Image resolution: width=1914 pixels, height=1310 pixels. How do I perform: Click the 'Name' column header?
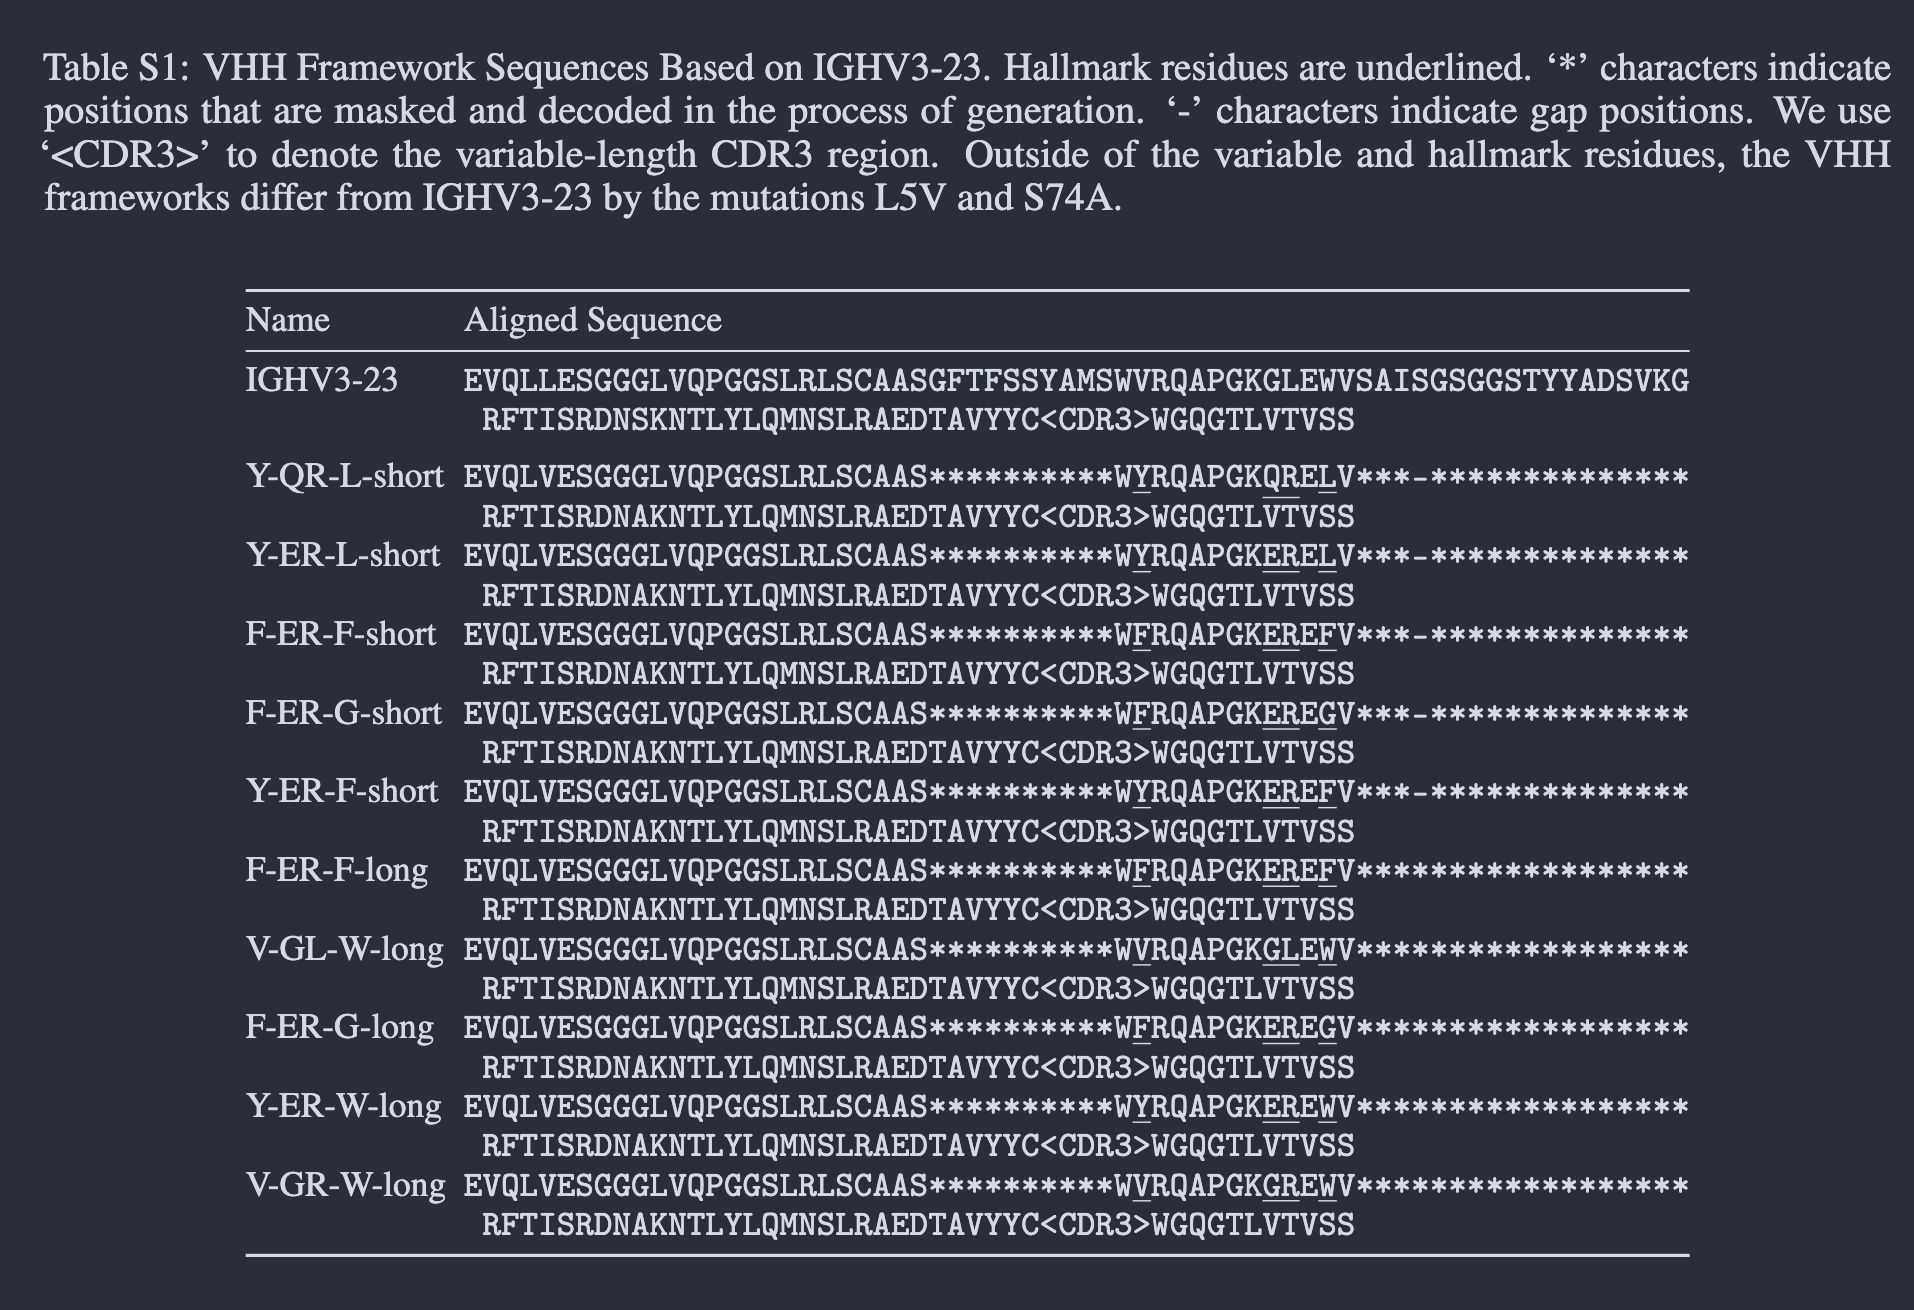[x=287, y=320]
